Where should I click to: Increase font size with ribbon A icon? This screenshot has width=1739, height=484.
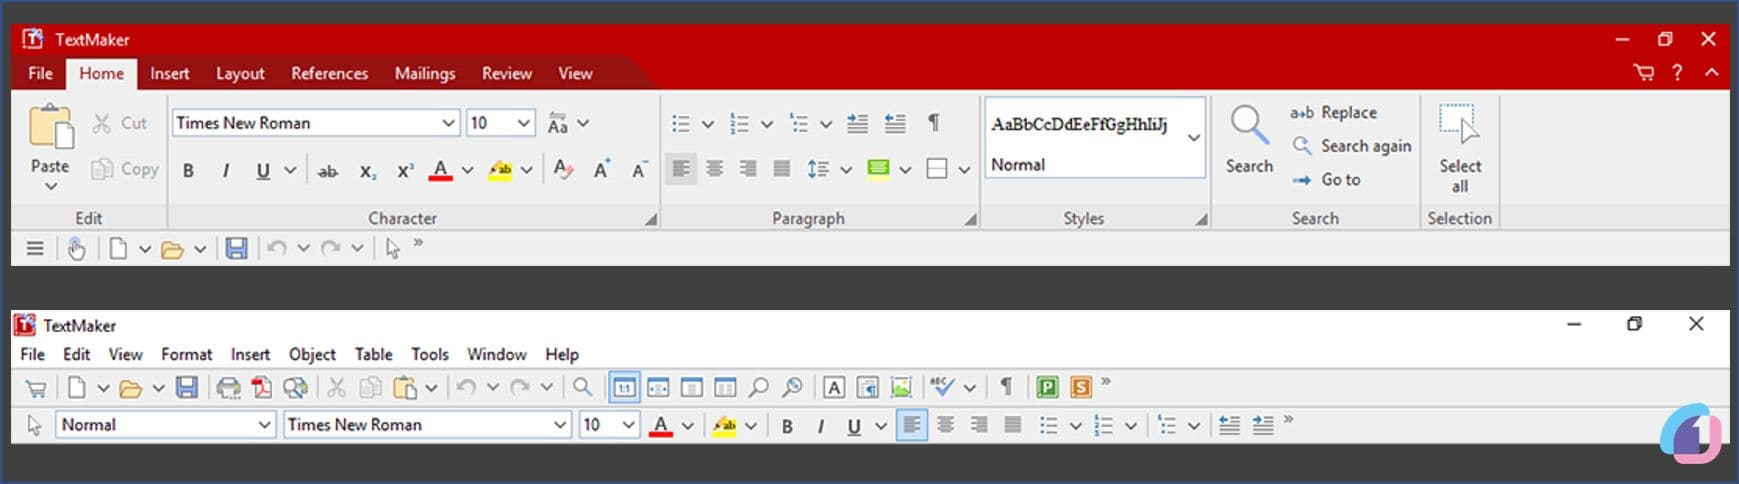tap(602, 170)
